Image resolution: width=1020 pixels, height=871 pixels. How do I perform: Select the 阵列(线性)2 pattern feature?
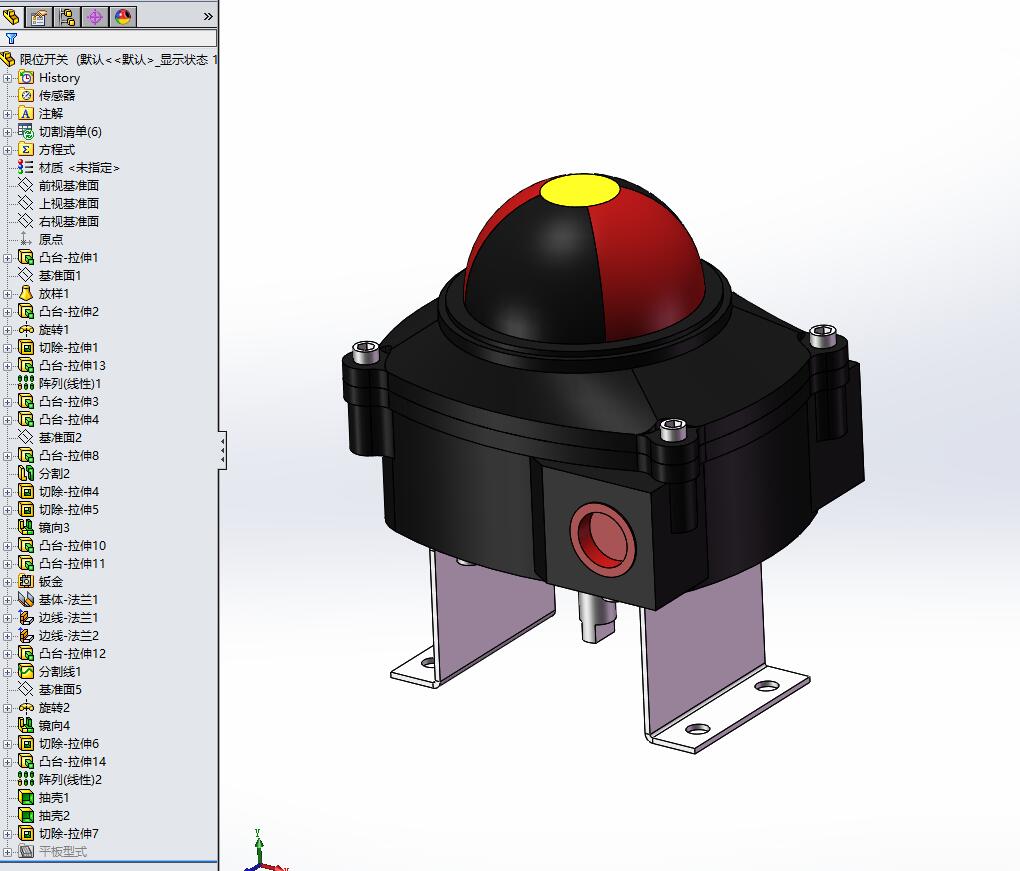click(x=60, y=779)
